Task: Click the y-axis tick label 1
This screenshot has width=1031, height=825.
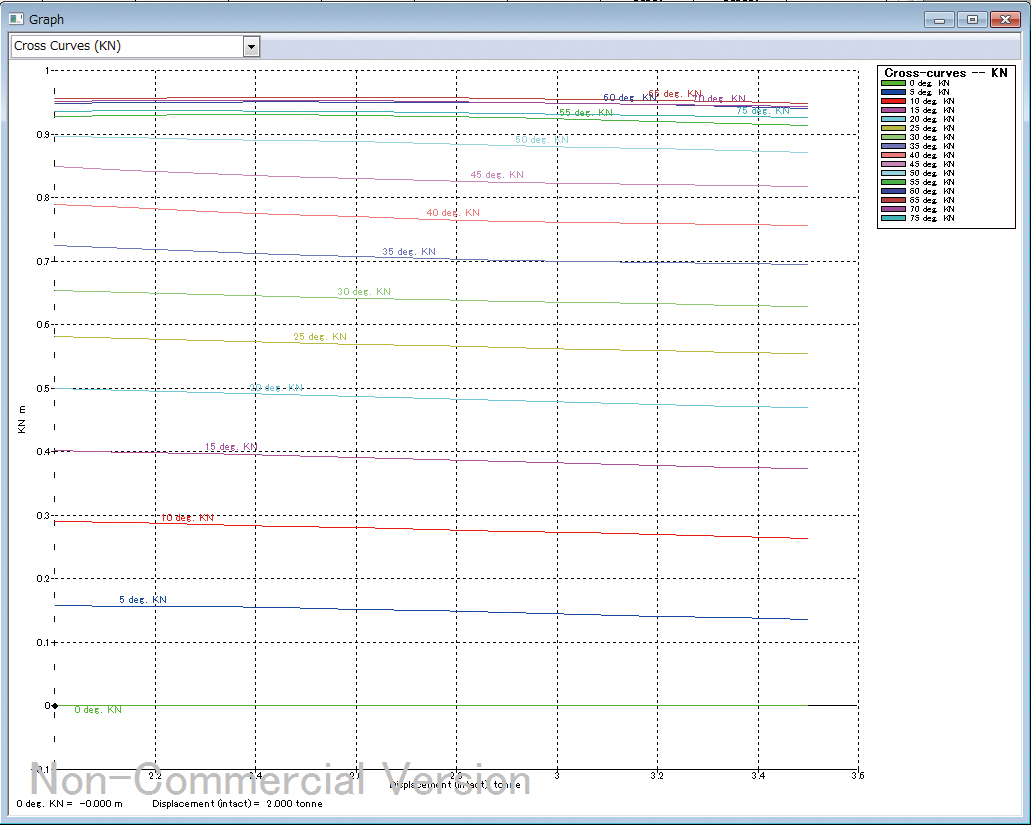Action: pos(47,70)
